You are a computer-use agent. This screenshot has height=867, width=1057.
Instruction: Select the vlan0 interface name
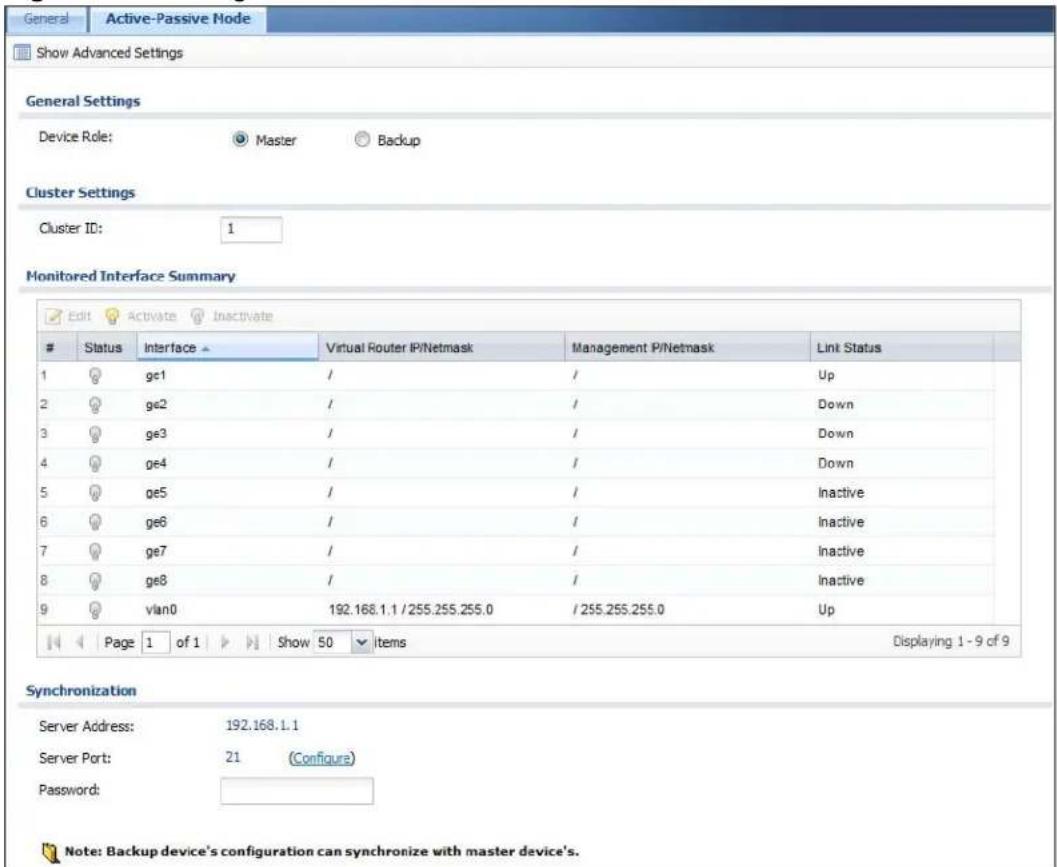pyautogui.click(x=161, y=609)
